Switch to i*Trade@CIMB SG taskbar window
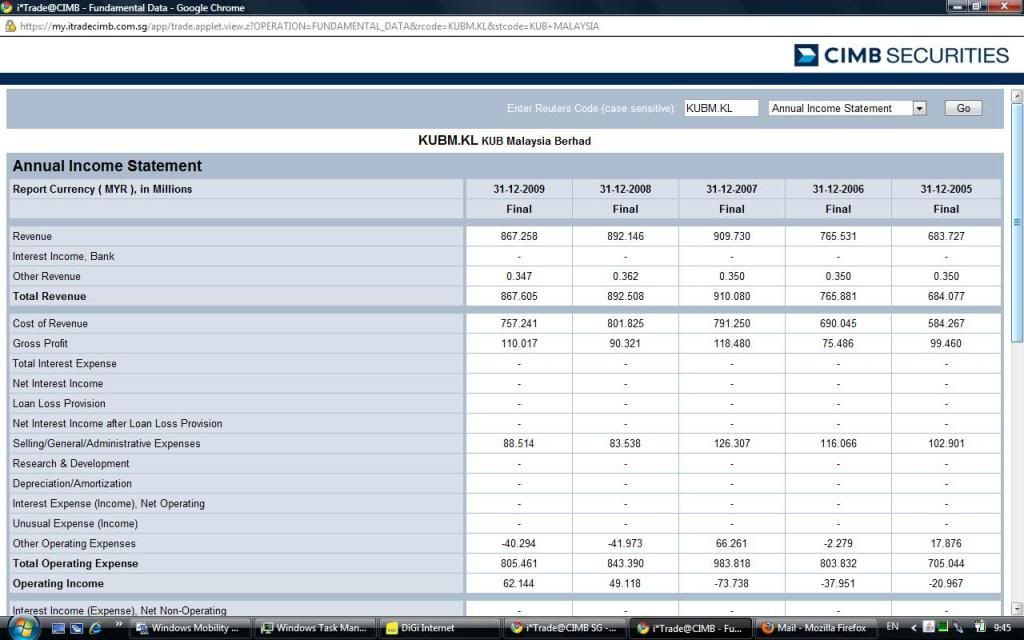This screenshot has height=640, width=1024. (x=563, y=628)
